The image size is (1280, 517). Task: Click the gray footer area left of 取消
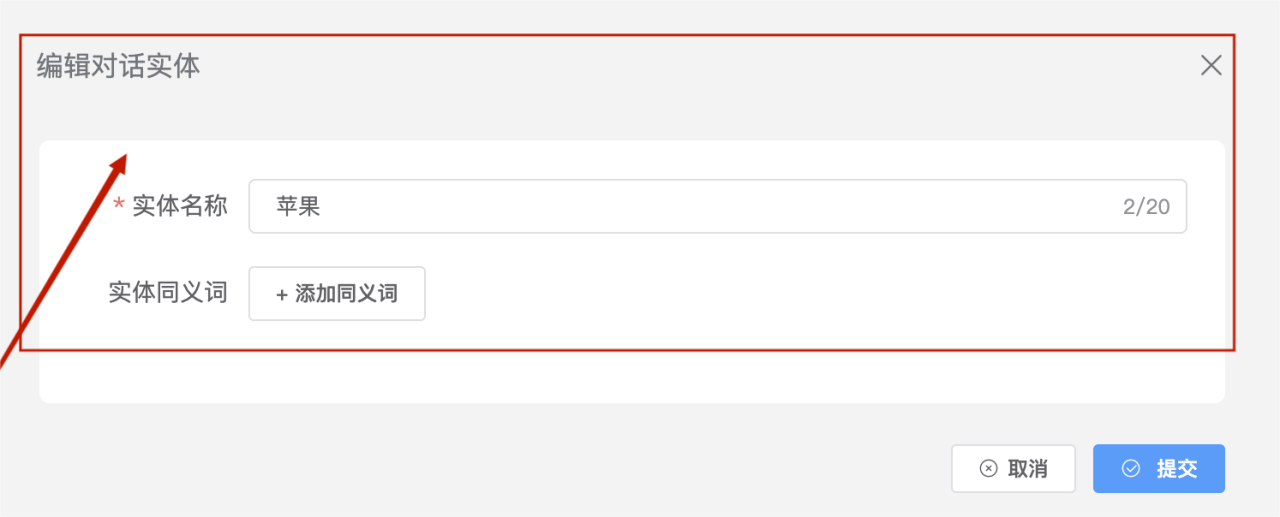coord(480,469)
